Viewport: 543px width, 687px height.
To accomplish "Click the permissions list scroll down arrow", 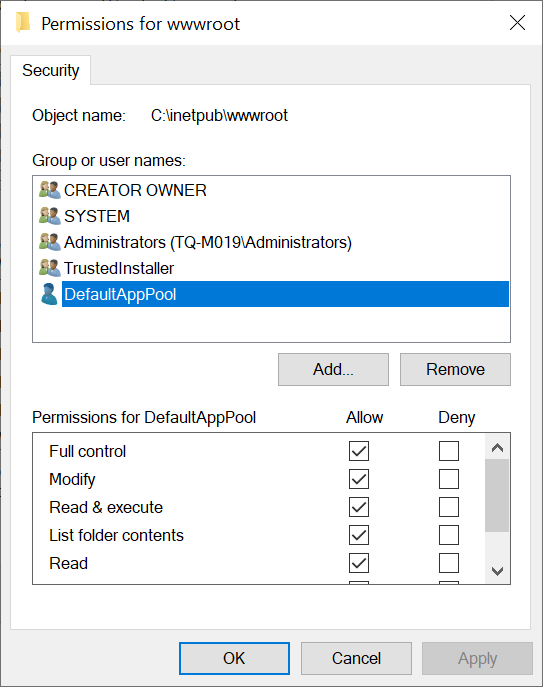I will coord(497,571).
